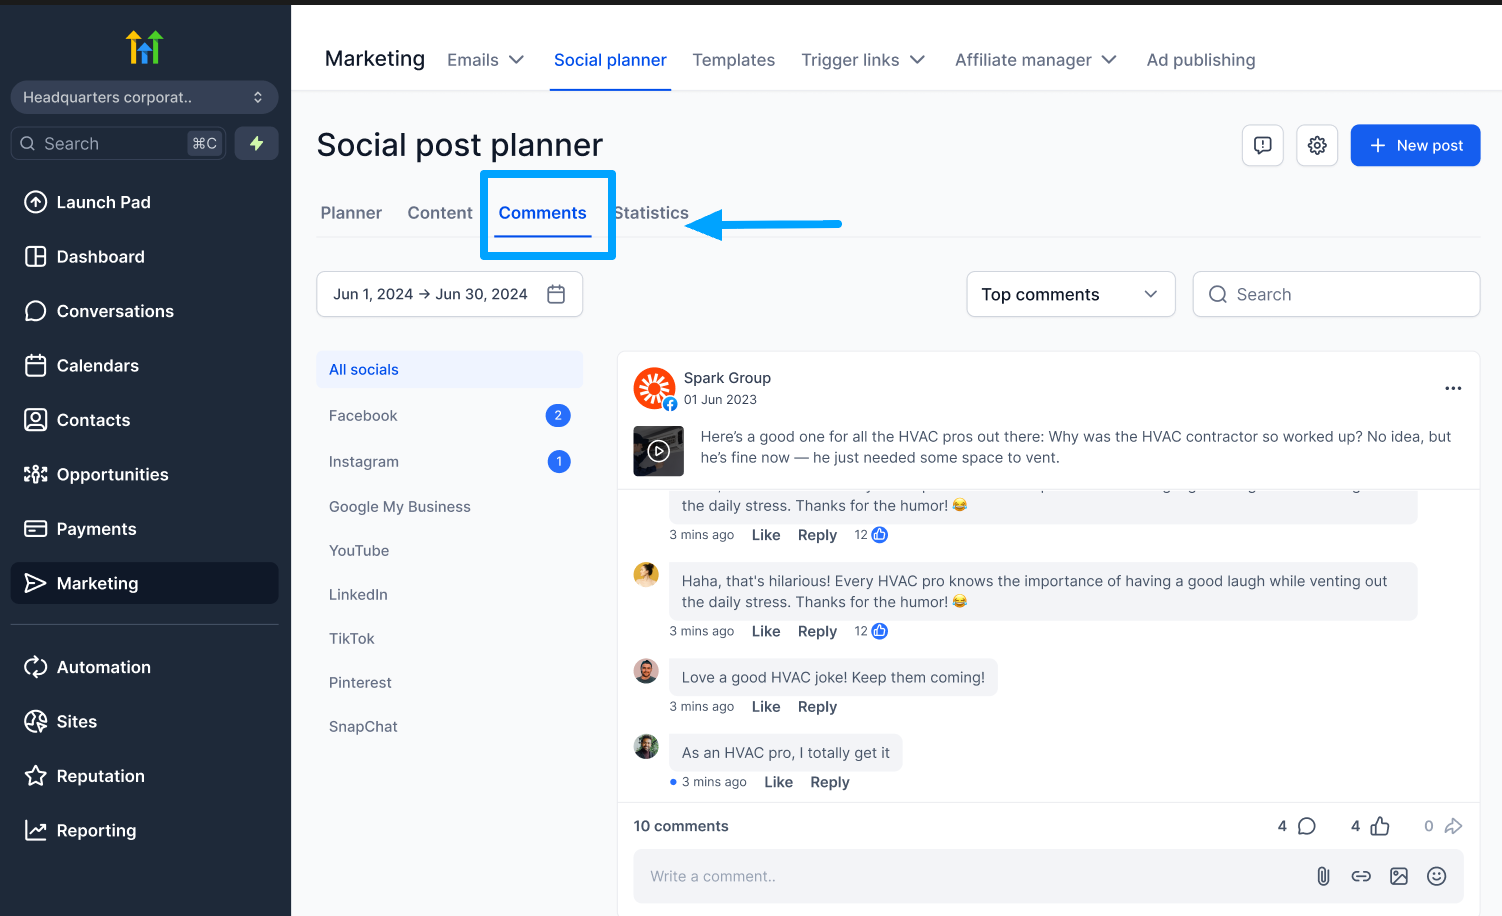
Task: Toggle Like on the HVAC joke comment
Action: tap(765, 706)
